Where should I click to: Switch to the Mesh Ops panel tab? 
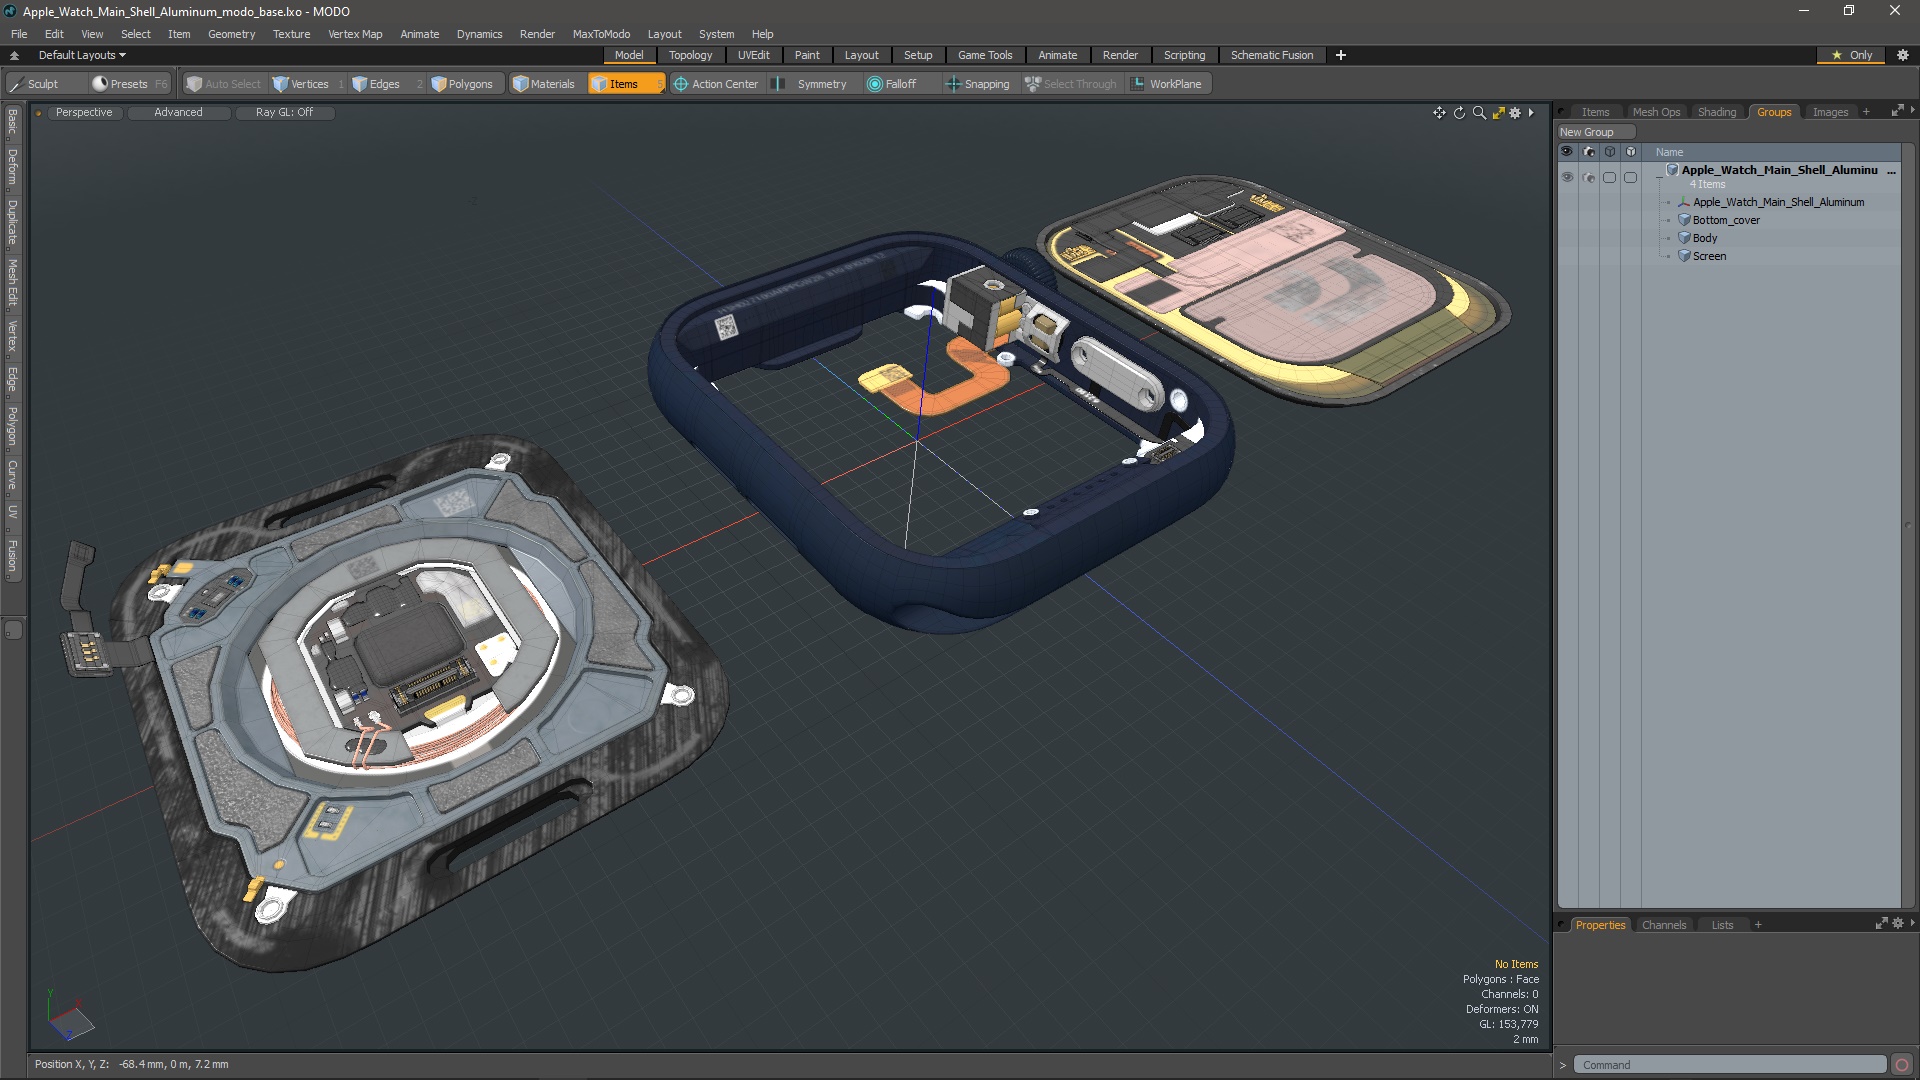point(1656,112)
